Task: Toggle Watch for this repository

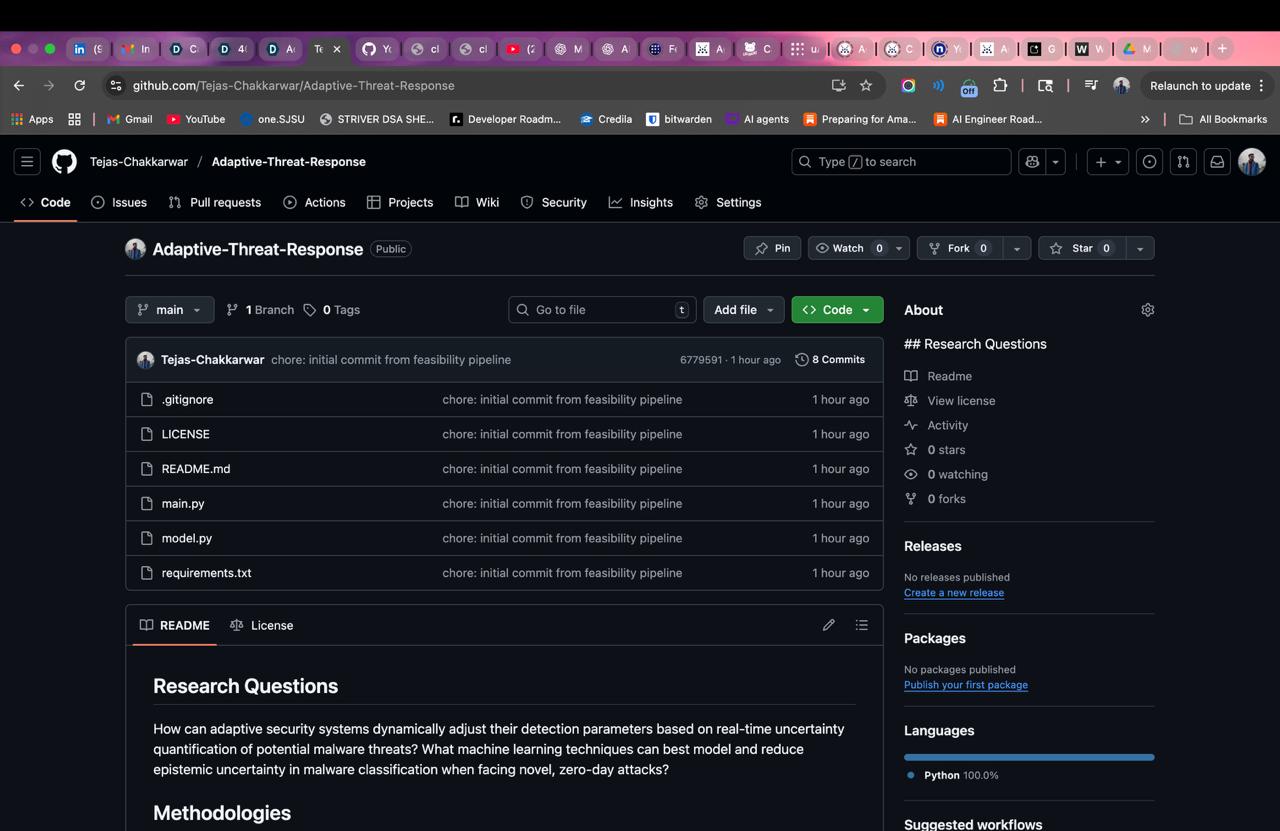Action: click(849, 248)
